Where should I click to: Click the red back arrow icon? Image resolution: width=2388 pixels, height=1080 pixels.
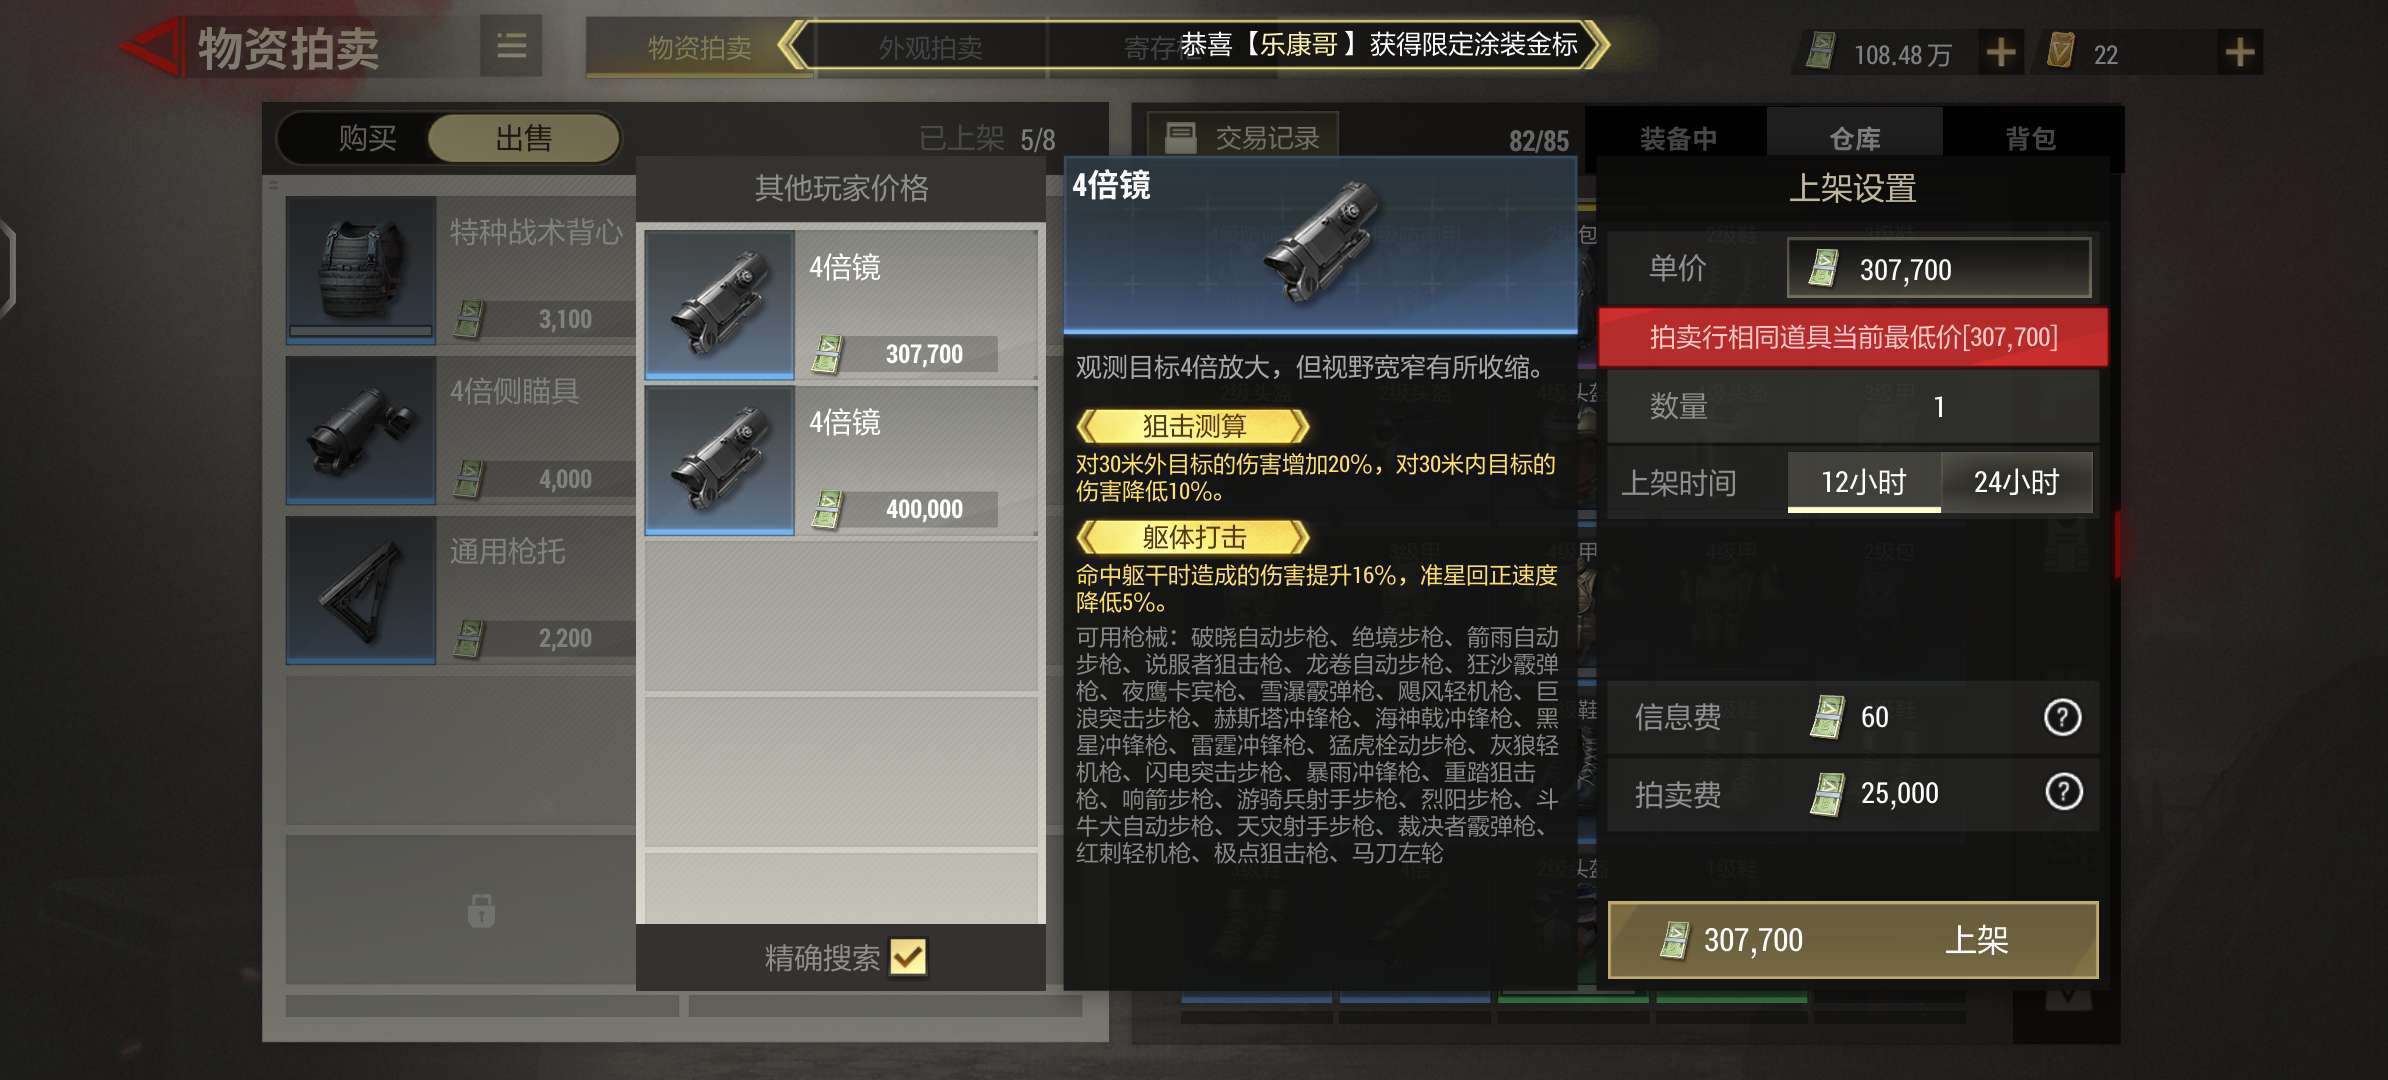point(152,46)
